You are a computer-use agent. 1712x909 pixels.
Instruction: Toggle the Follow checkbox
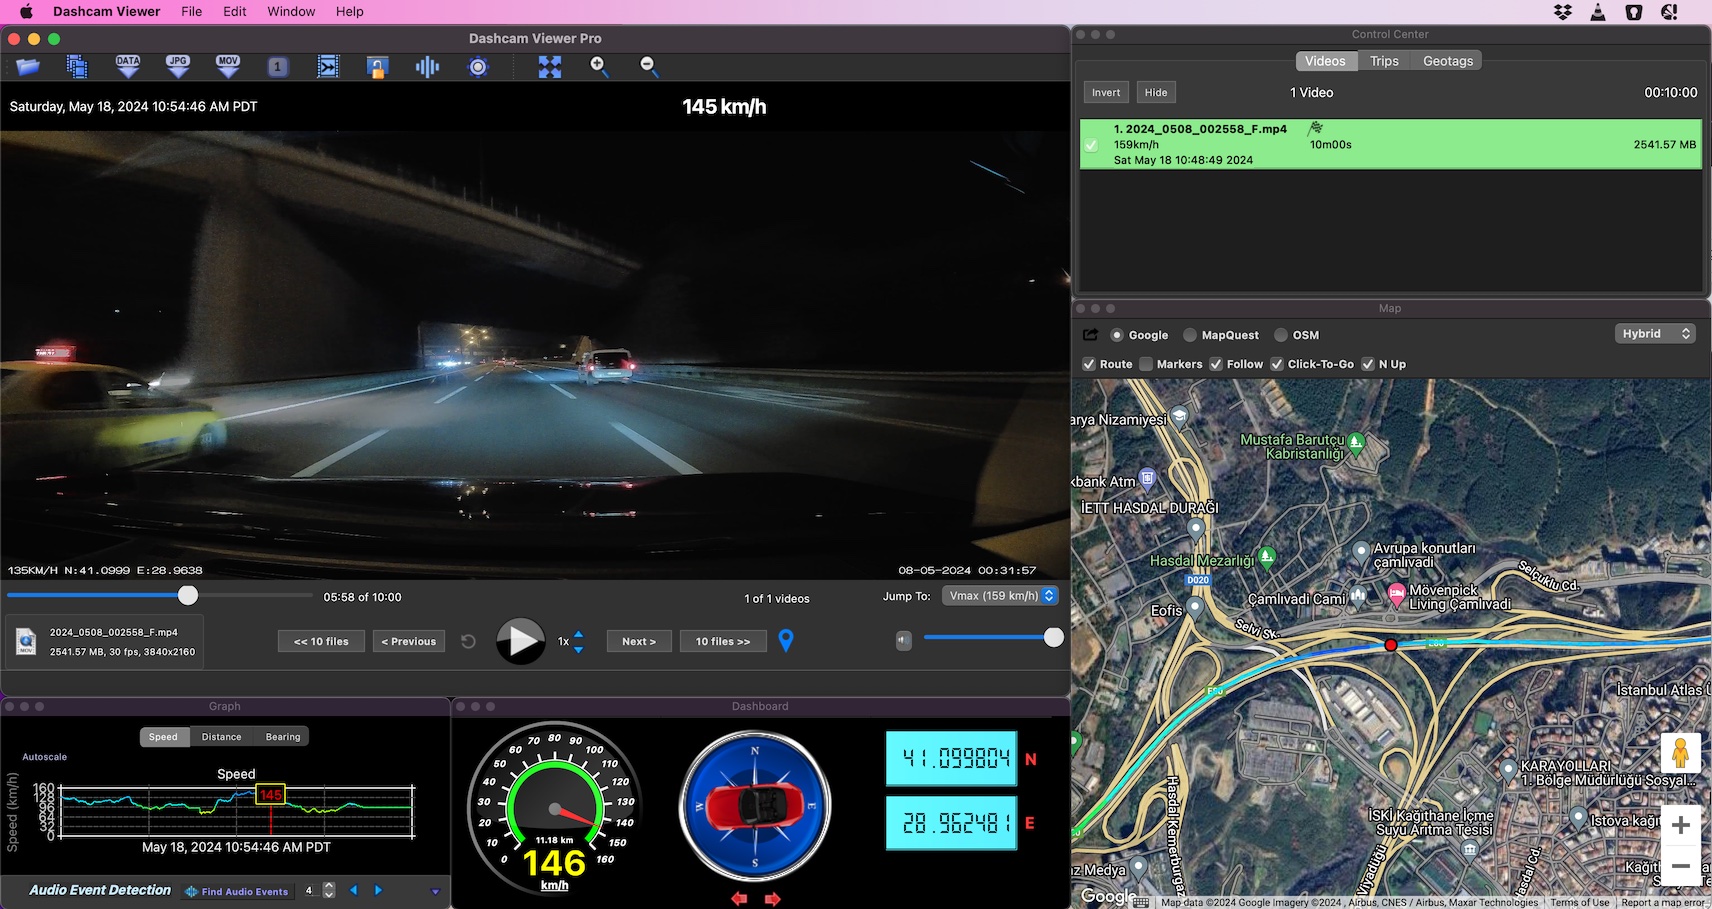tap(1216, 364)
